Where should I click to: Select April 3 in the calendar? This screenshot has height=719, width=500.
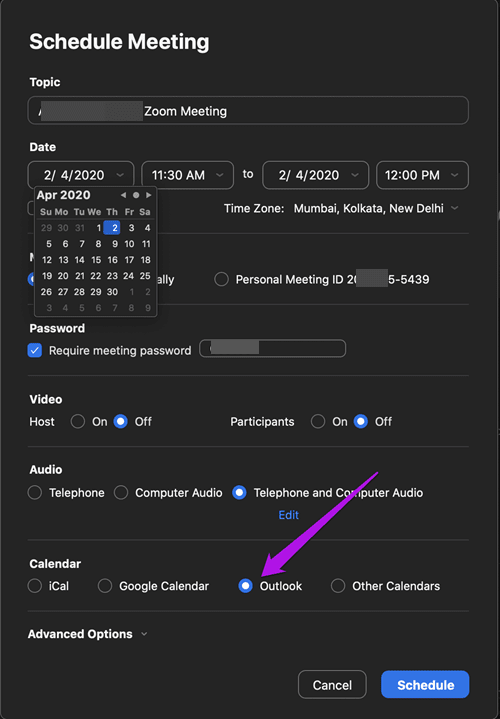(131, 228)
